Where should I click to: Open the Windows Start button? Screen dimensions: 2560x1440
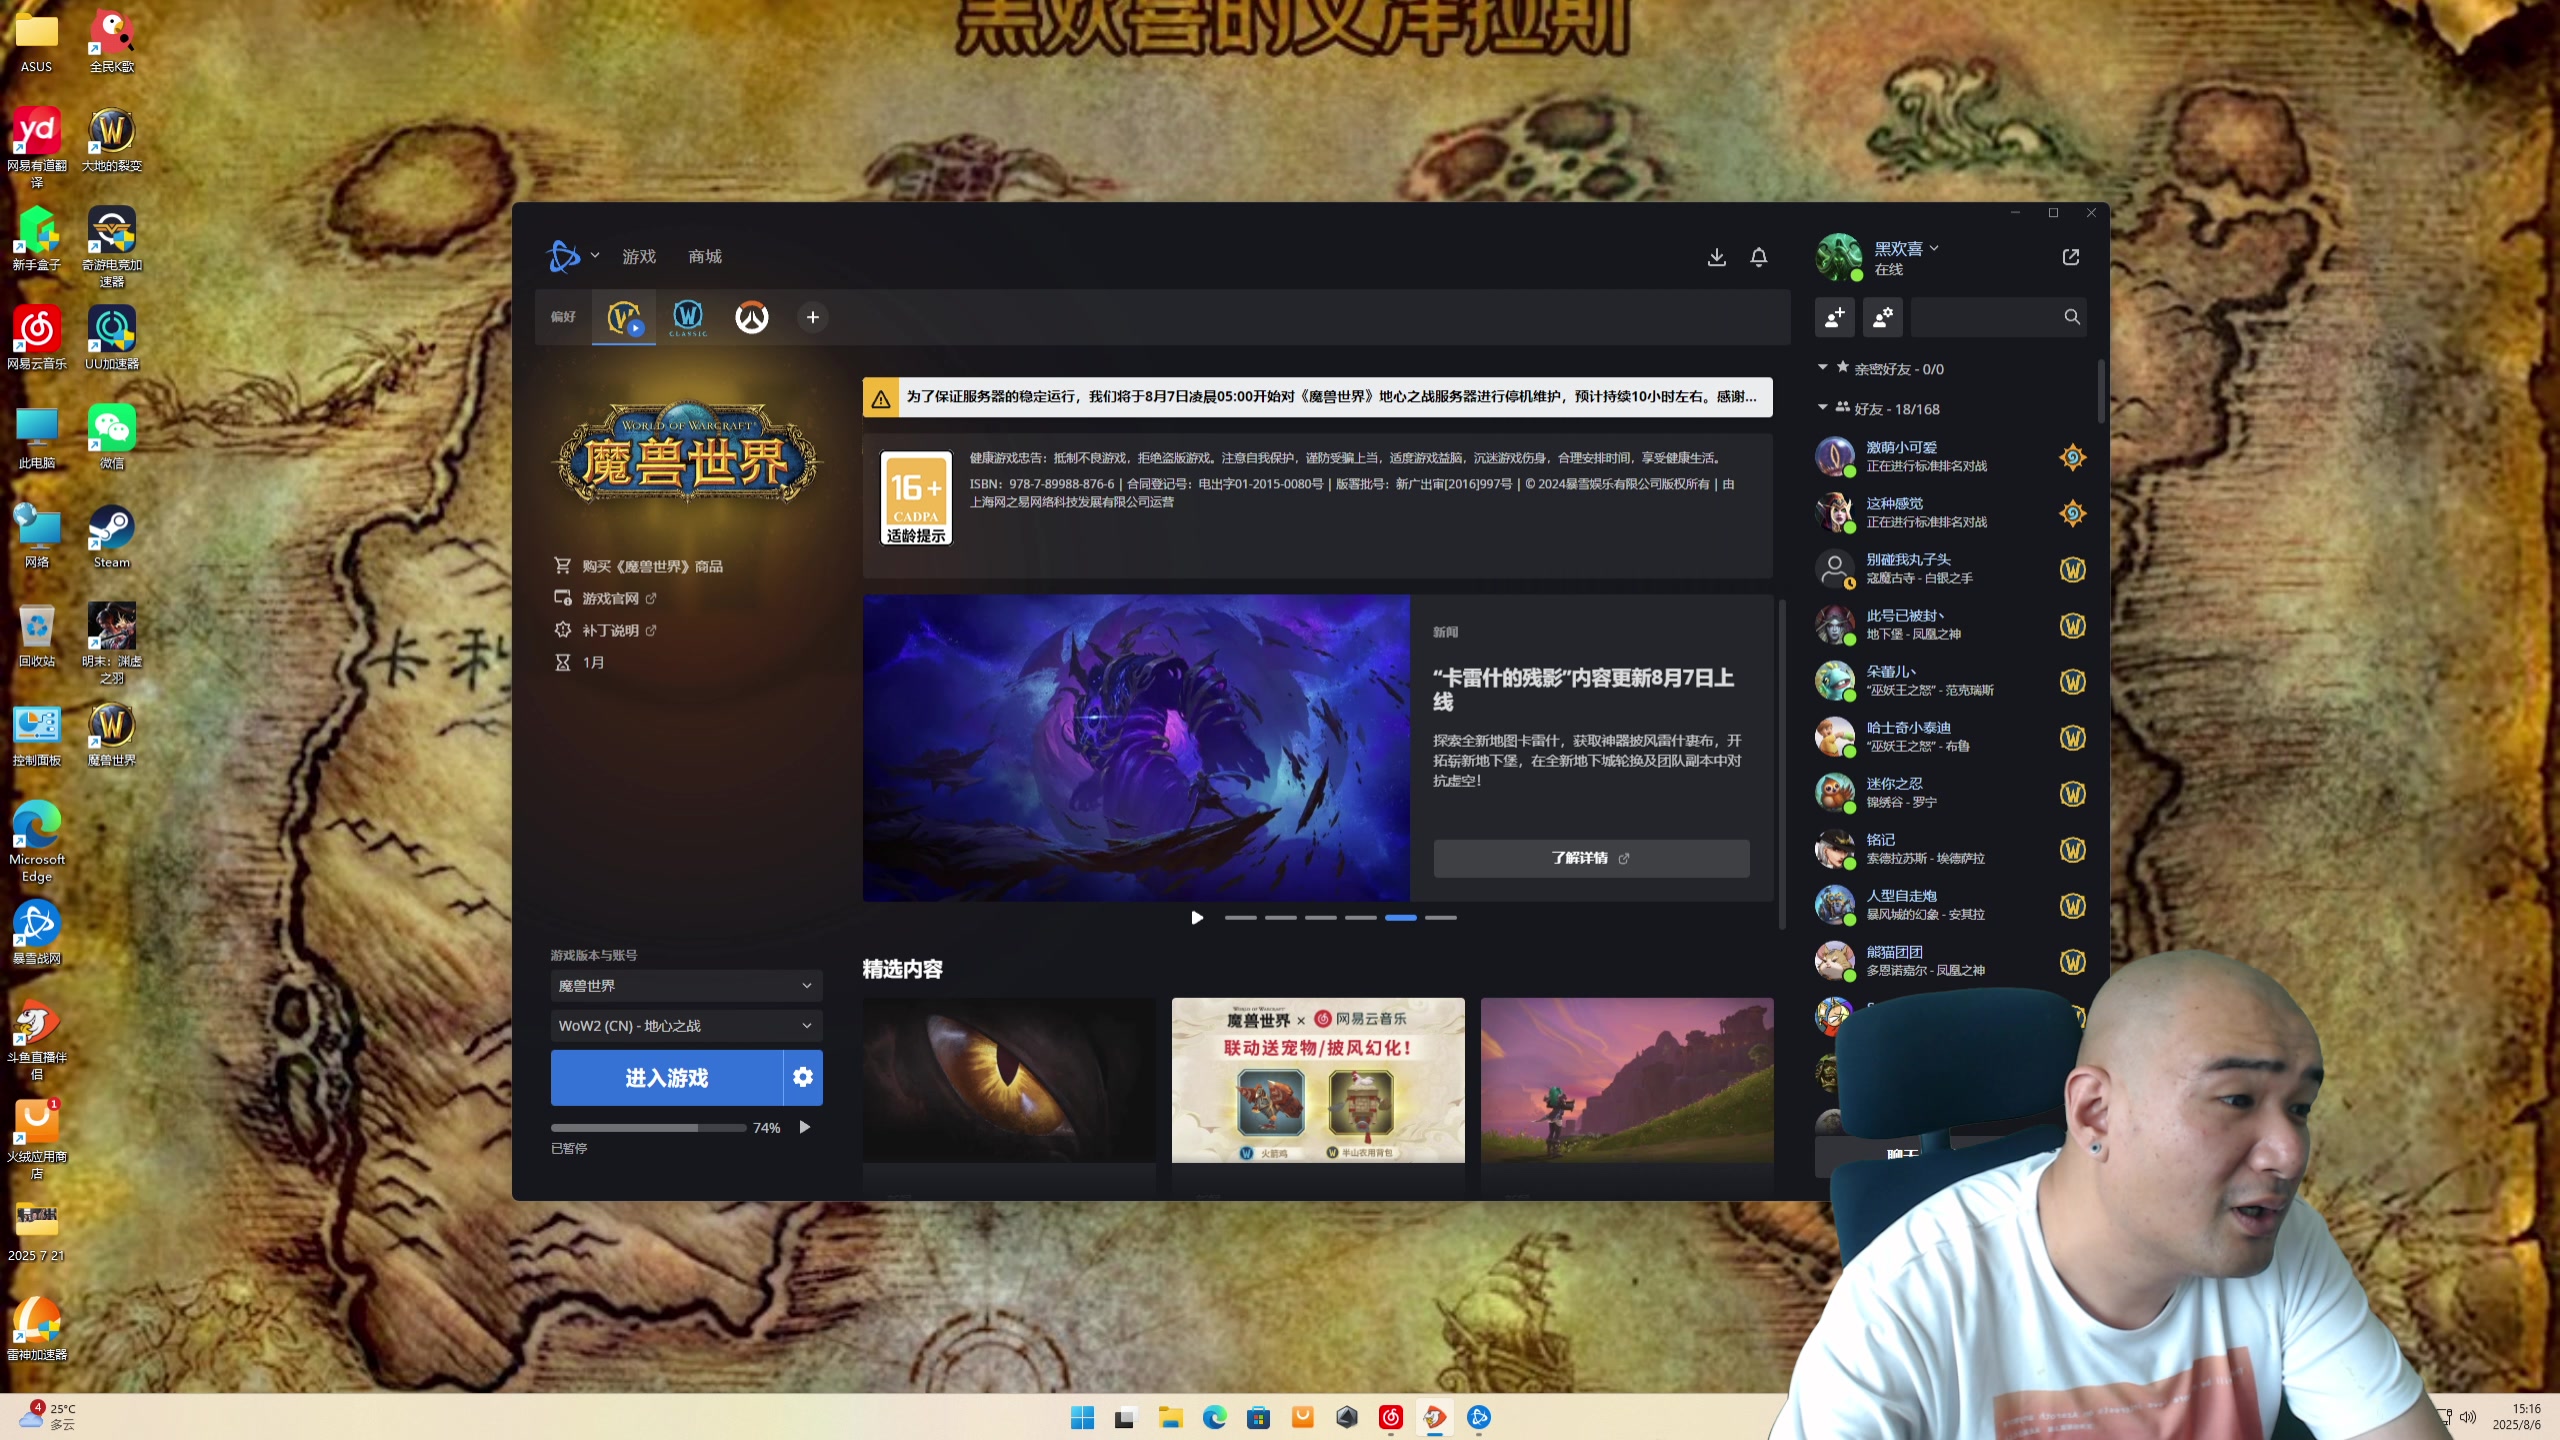point(1082,1417)
